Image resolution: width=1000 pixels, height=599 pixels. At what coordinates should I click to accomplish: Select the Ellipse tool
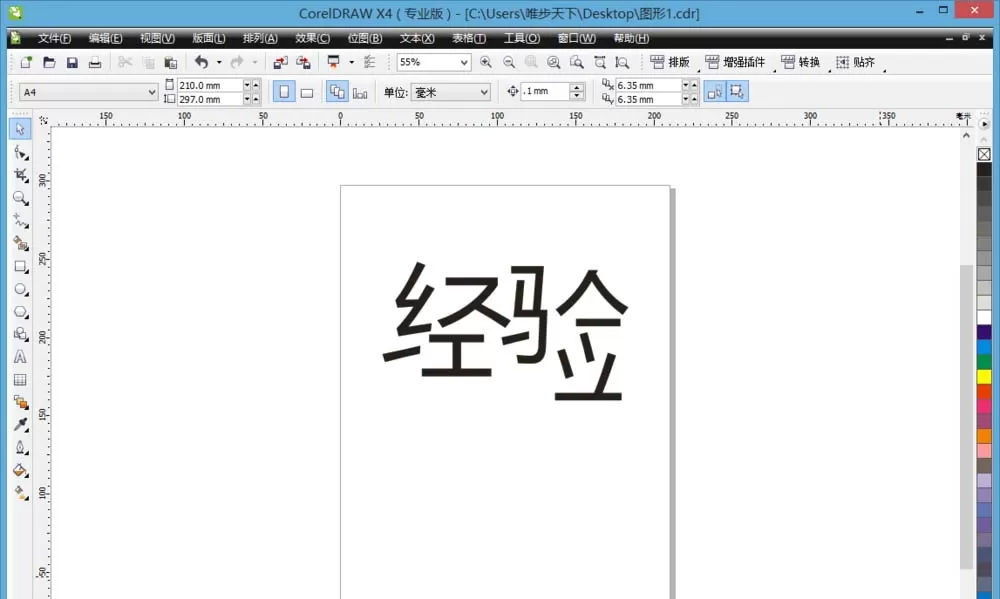(x=20, y=289)
